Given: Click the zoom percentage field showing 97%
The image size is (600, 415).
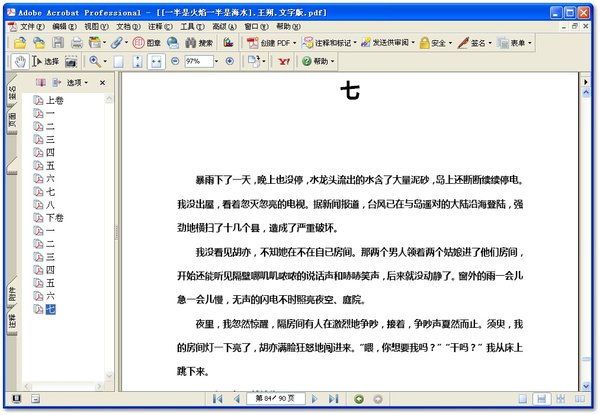Looking at the screenshot, I should pos(199,61).
